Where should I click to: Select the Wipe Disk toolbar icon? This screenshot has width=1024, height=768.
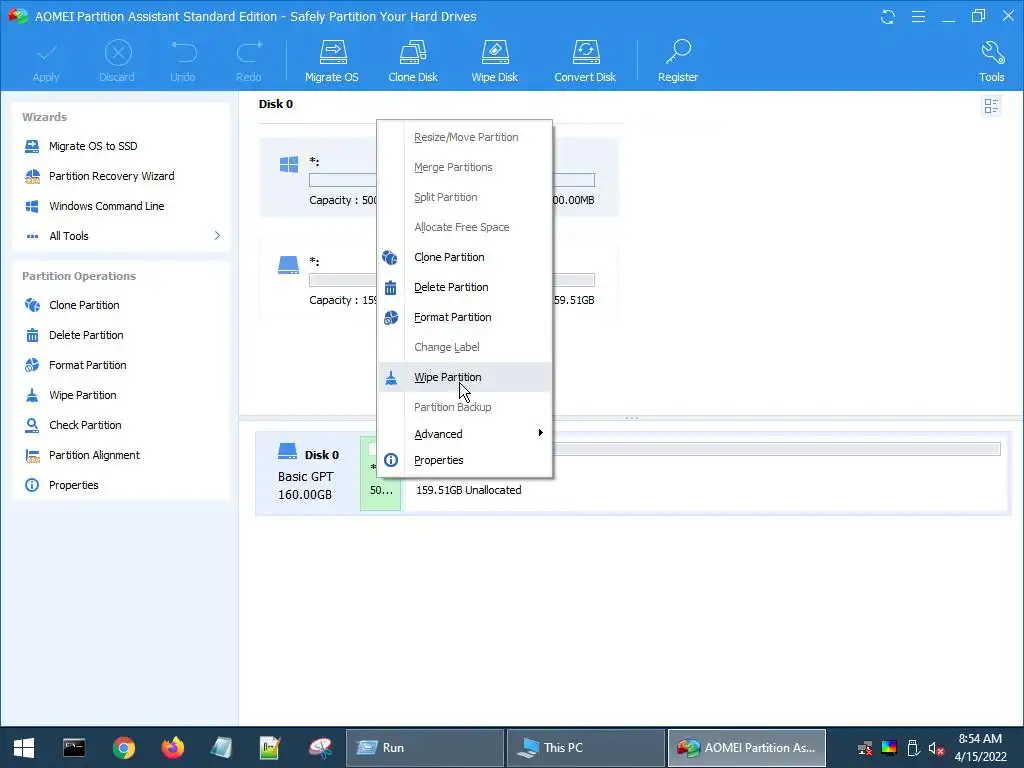click(x=494, y=61)
